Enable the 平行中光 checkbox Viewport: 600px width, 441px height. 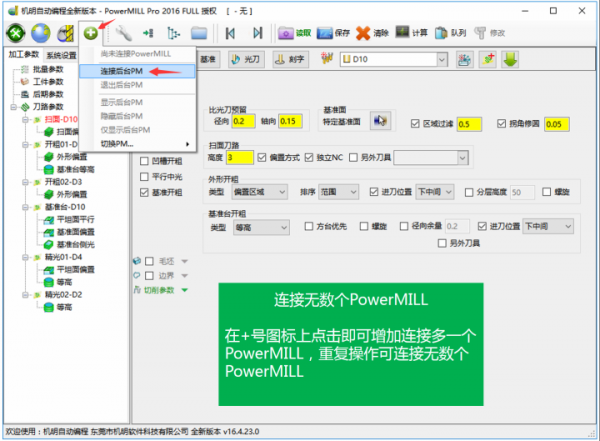145,176
